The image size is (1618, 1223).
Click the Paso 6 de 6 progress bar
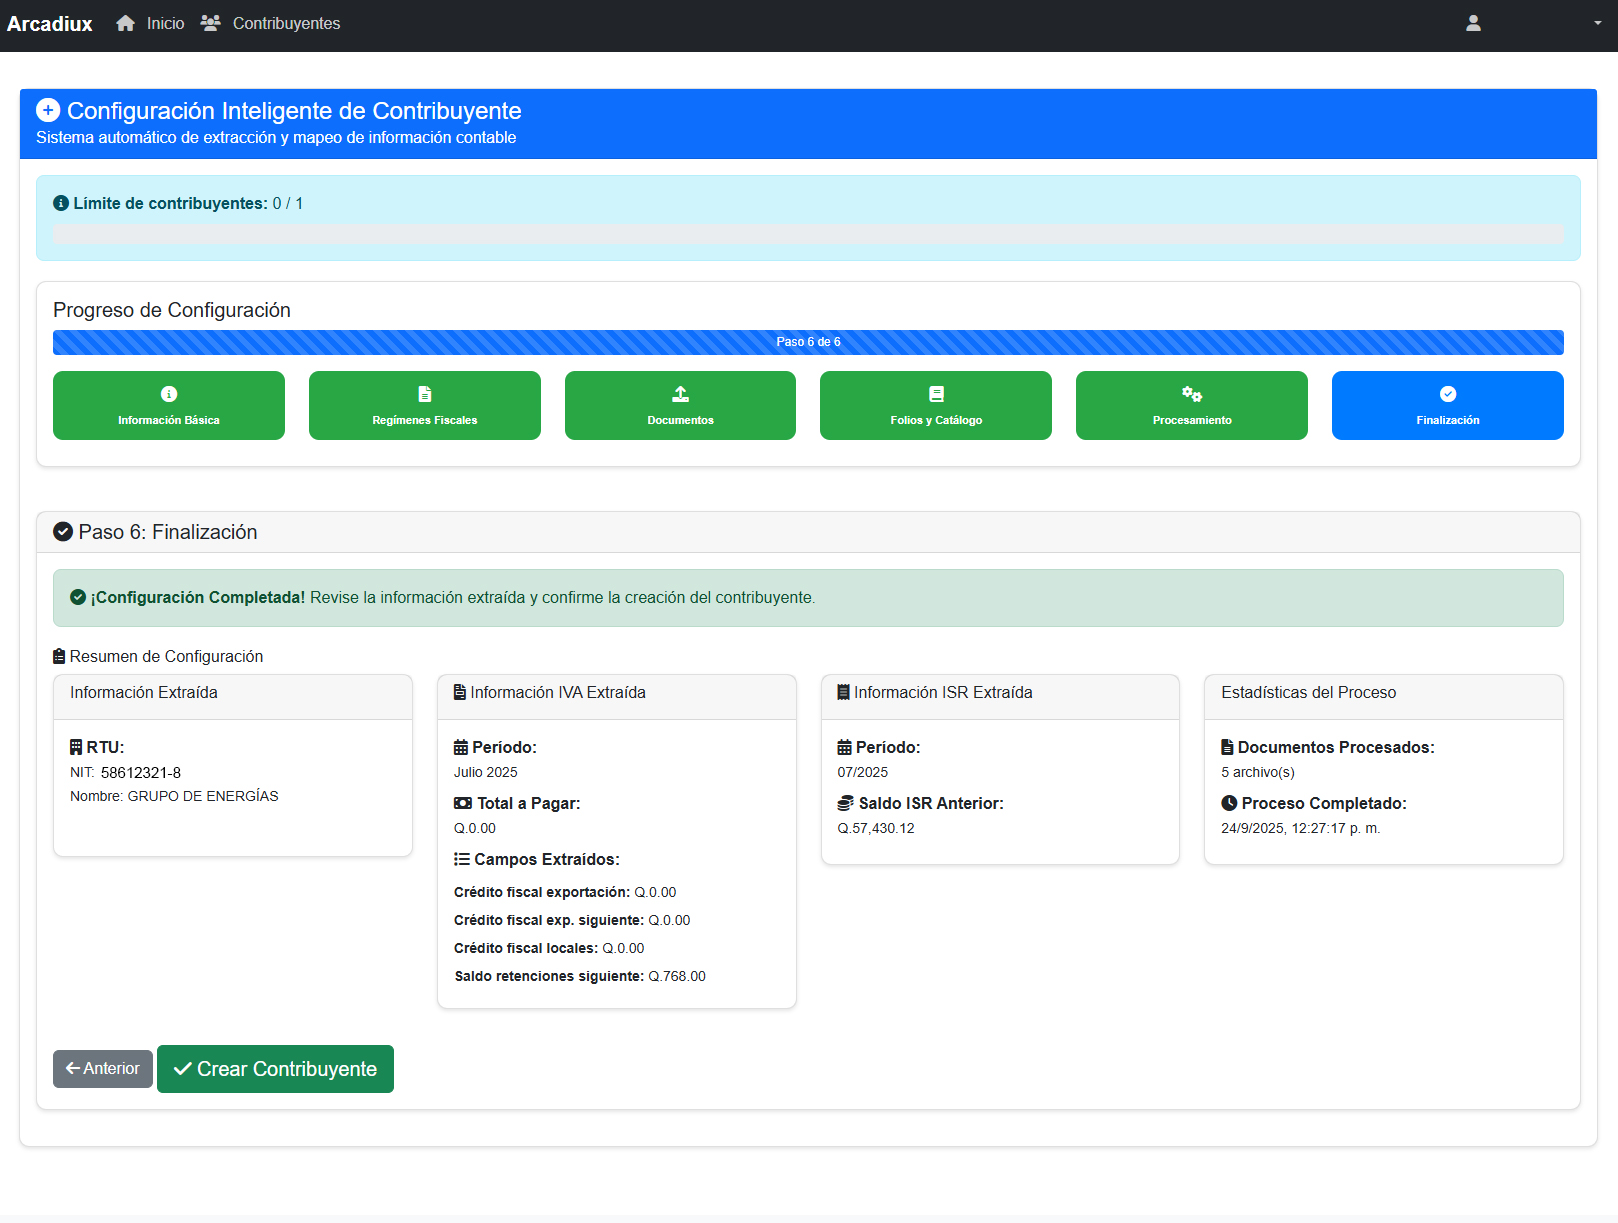(808, 341)
